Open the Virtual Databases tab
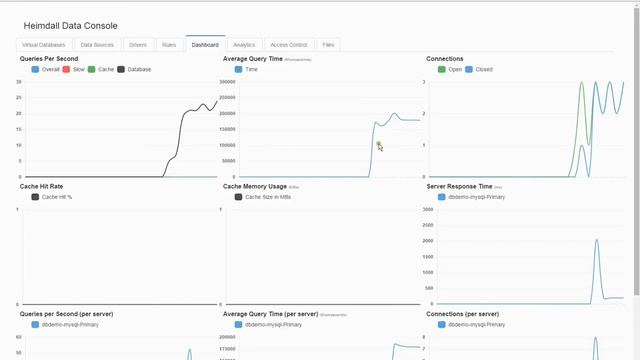Viewport: 640px width, 360px height. click(44, 45)
